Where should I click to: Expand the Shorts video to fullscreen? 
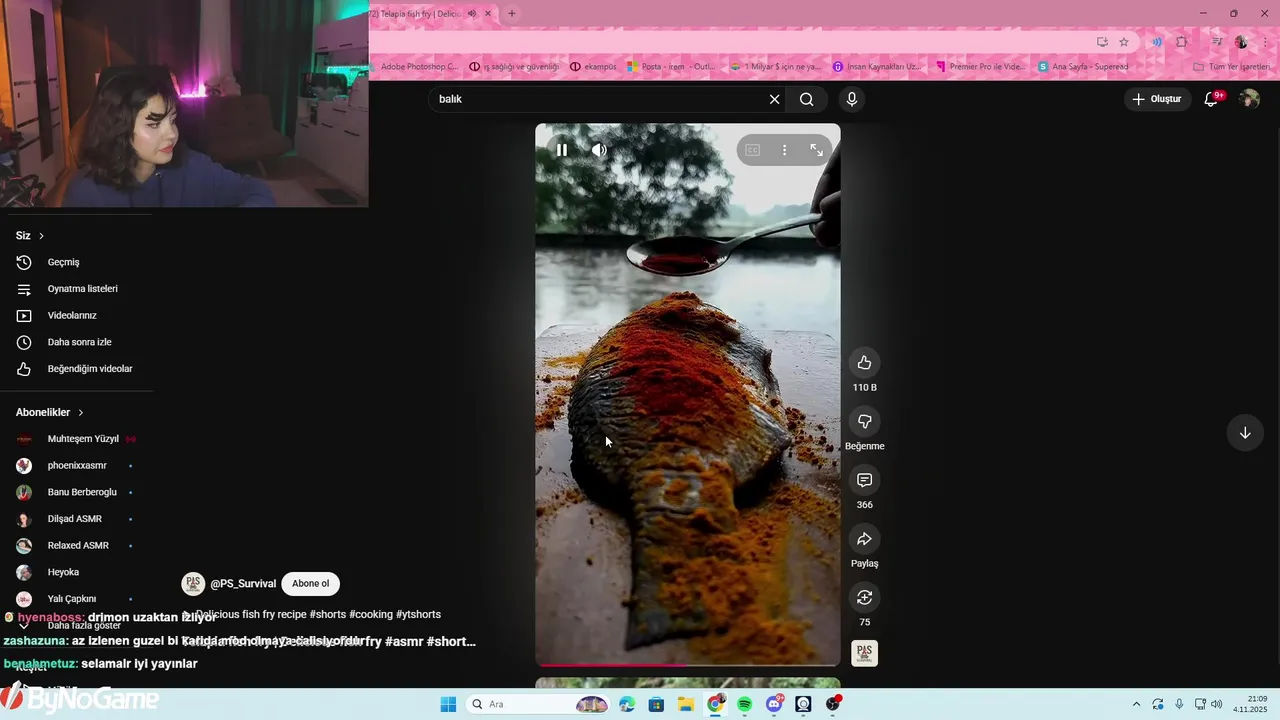click(x=817, y=150)
